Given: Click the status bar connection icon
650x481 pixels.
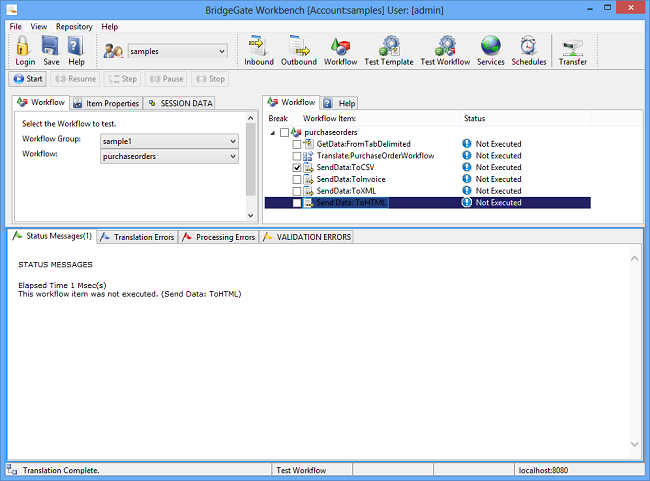Looking at the screenshot, I should pos(12,470).
